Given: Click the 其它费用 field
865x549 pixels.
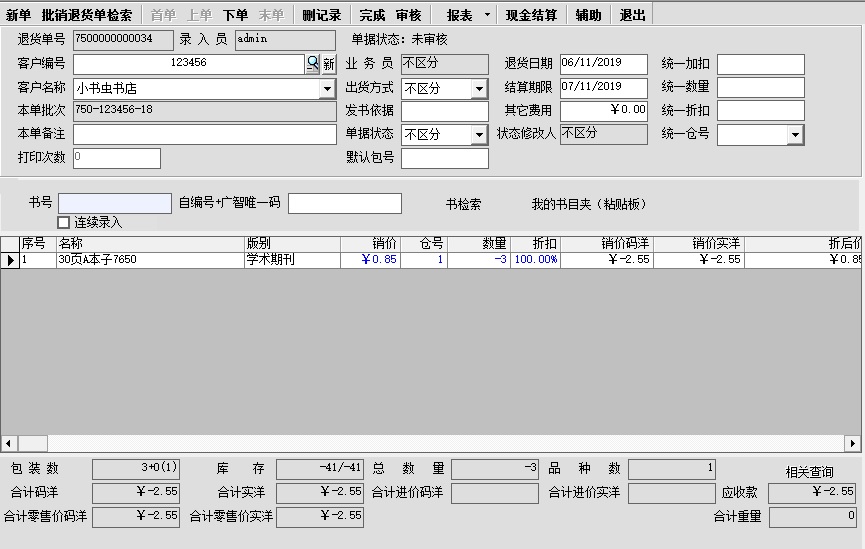Looking at the screenshot, I should (604, 111).
